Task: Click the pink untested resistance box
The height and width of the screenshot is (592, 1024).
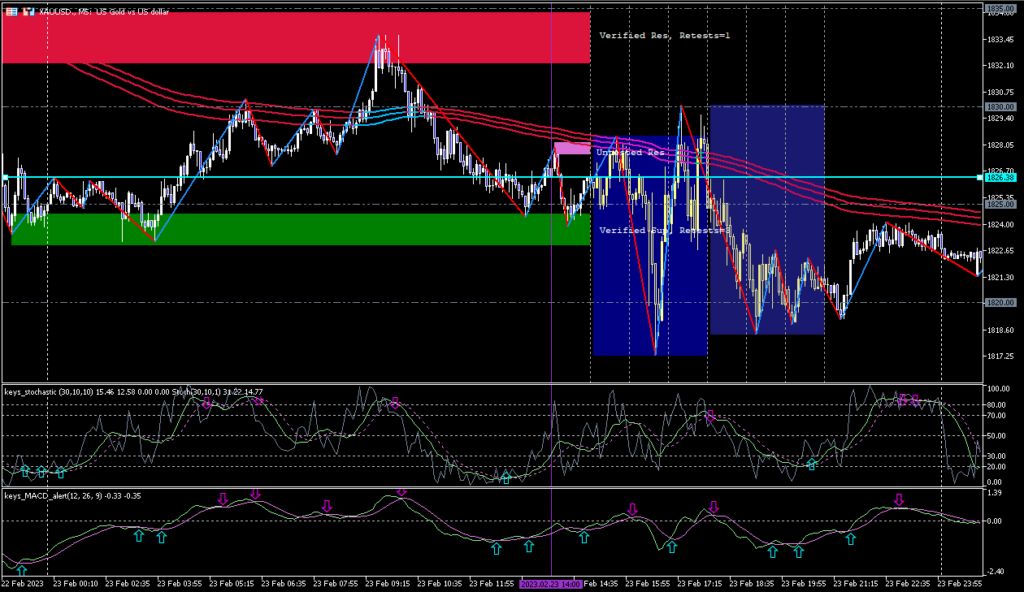Action: (572, 148)
